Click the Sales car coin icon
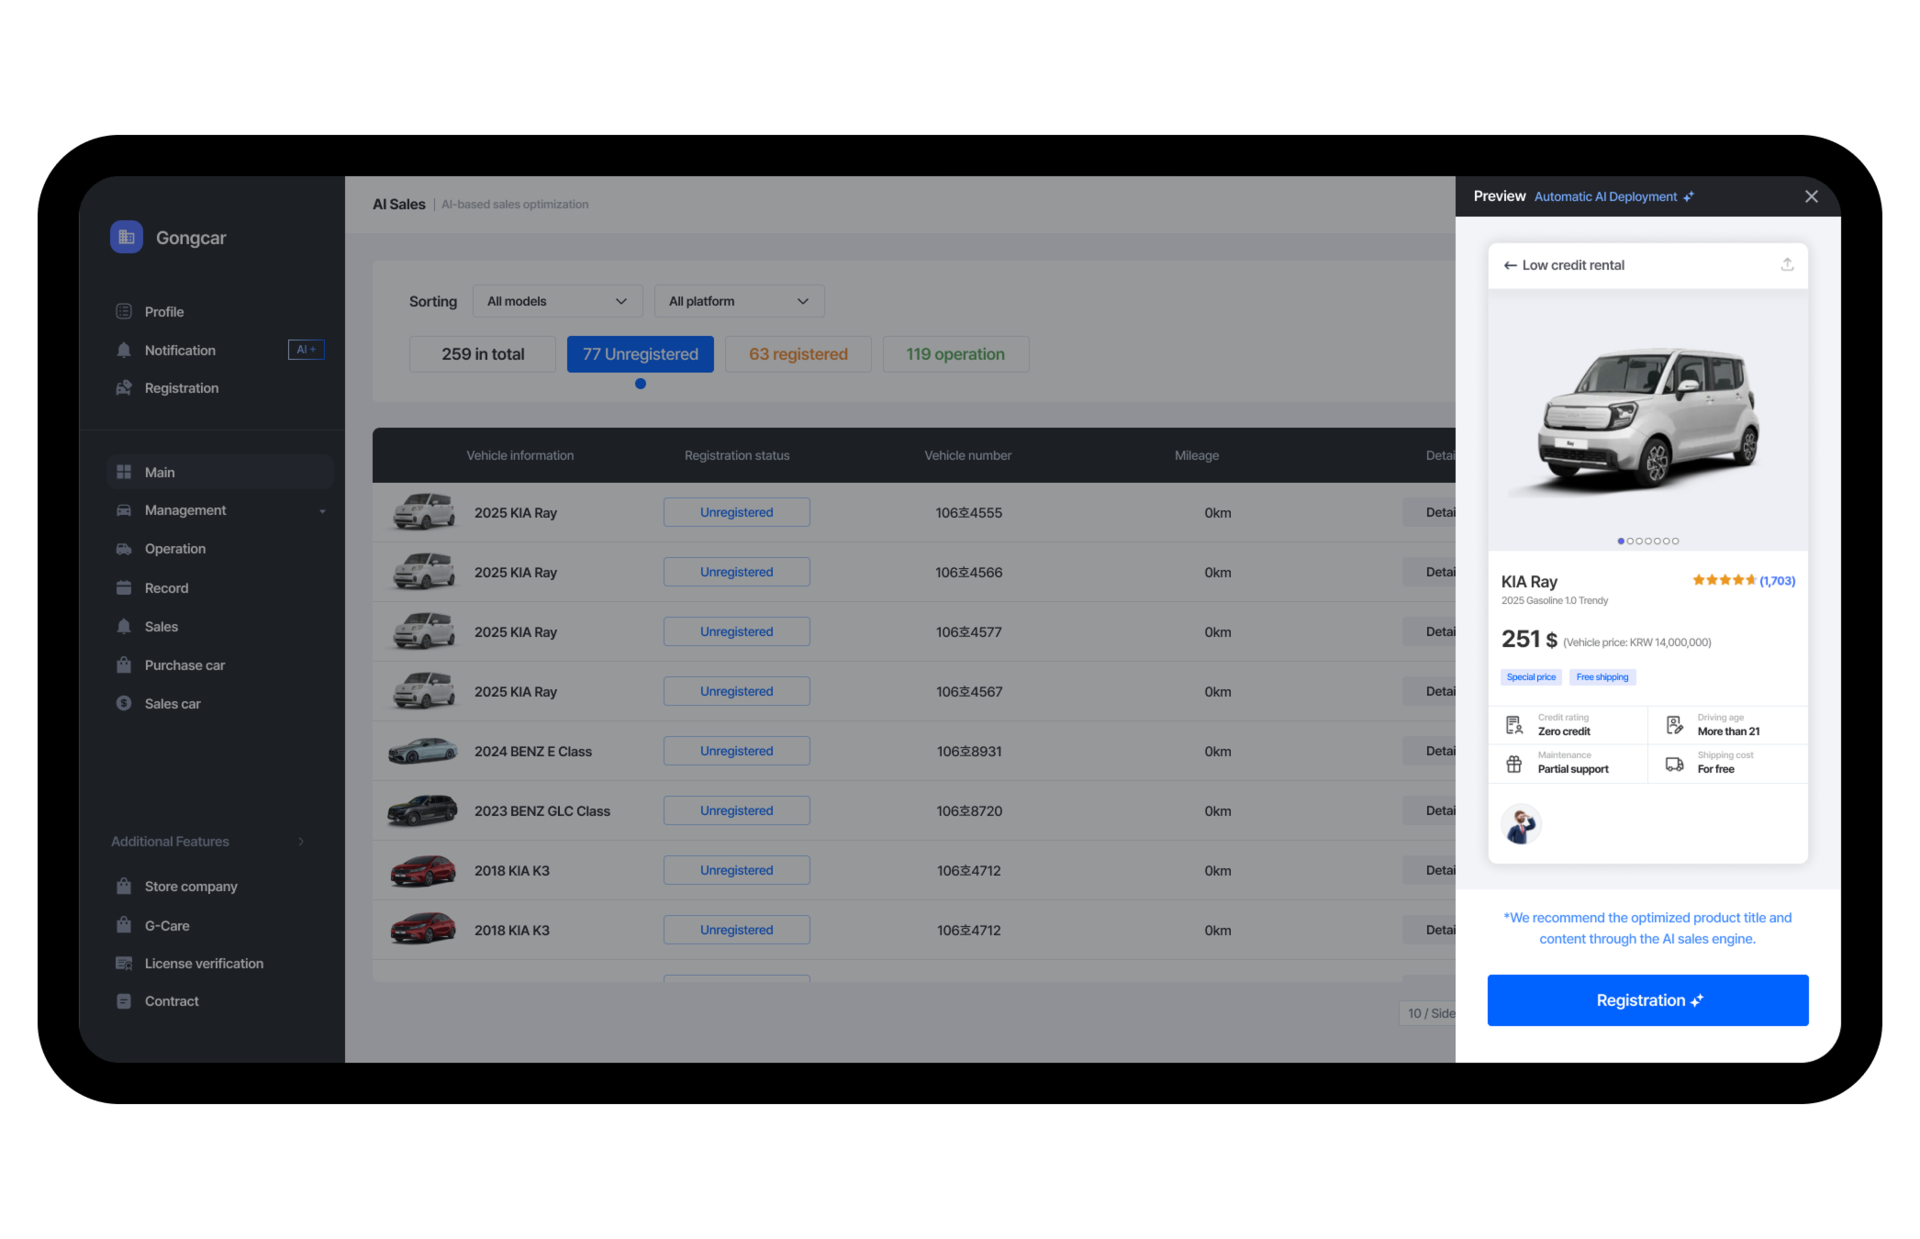This screenshot has height=1239, width=1920. (x=124, y=703)
